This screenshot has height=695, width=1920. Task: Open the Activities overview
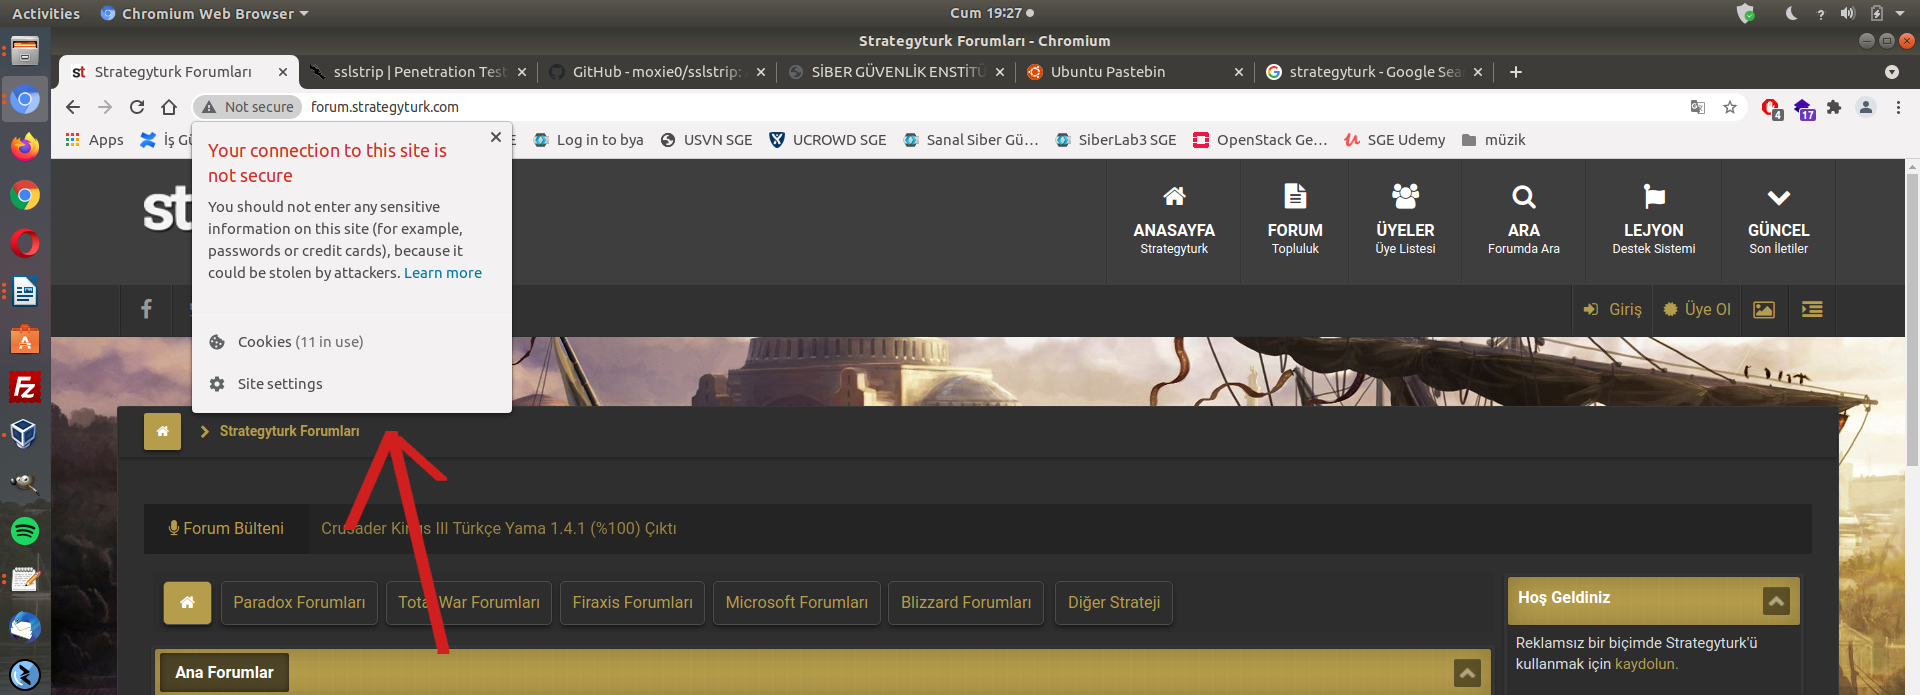coord(46,13)
